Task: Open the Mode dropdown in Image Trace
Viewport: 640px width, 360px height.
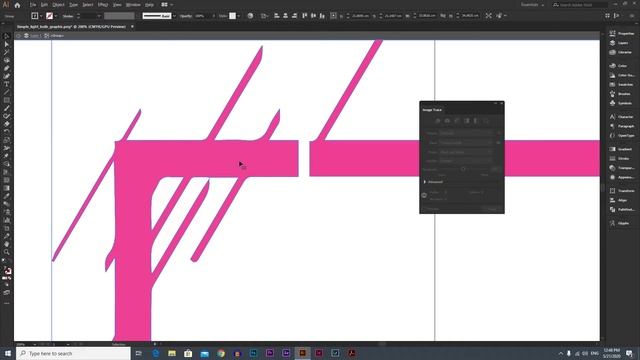Action: point(466,152)
